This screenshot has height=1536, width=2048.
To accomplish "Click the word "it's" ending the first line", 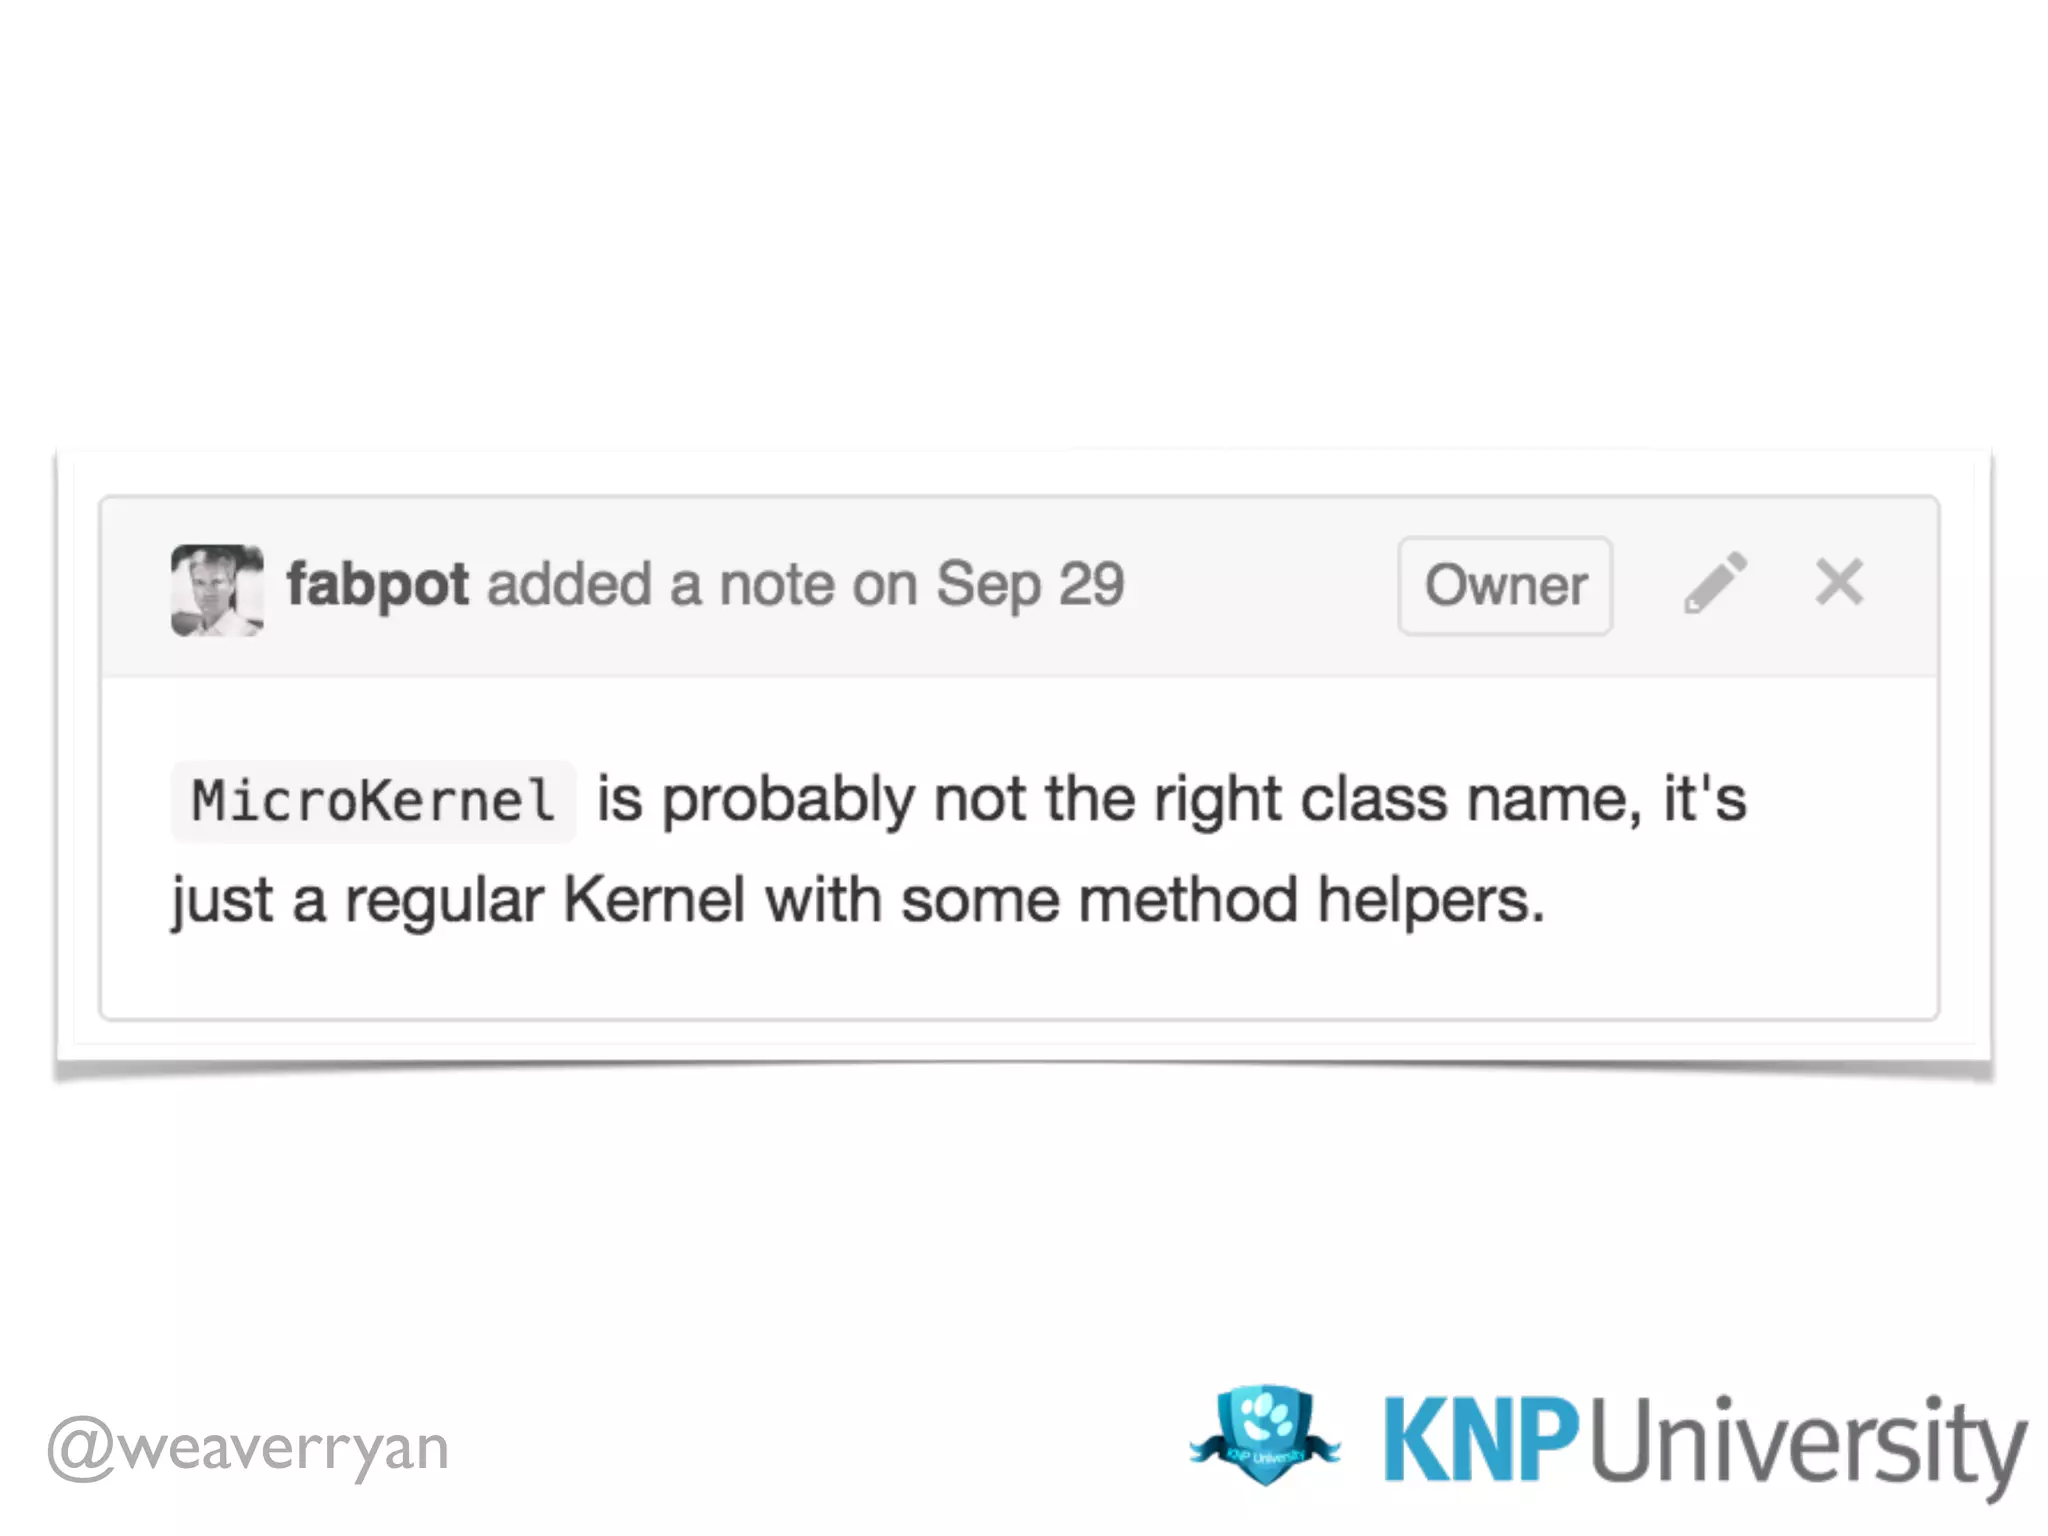I will click(x=1705, y=799).
